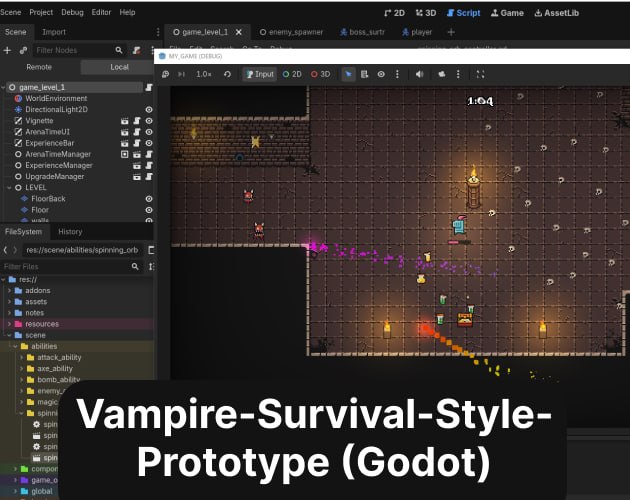Click next frame step button
This screenshot has width=630, height=500.
tap(181, 74)
